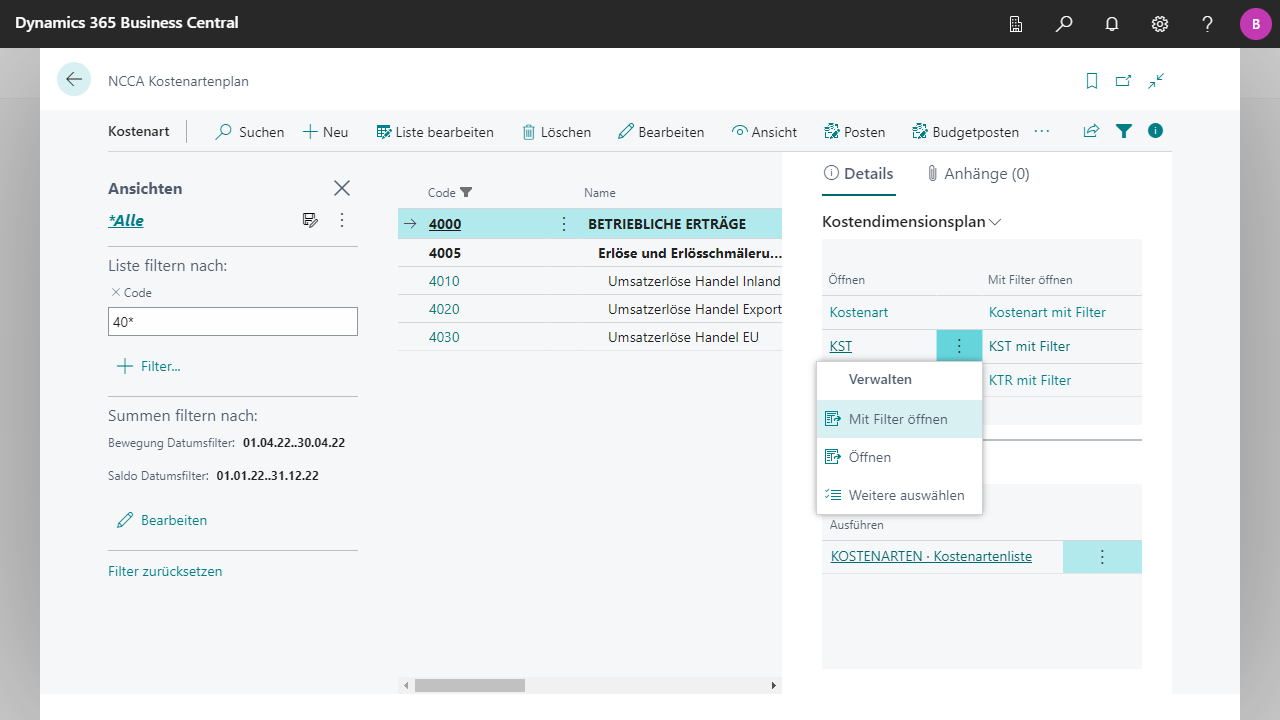Viewport: 1280px width, 720px height.
Task: Open more options ellipsis in toolbar
Action: click(1042, 131)
